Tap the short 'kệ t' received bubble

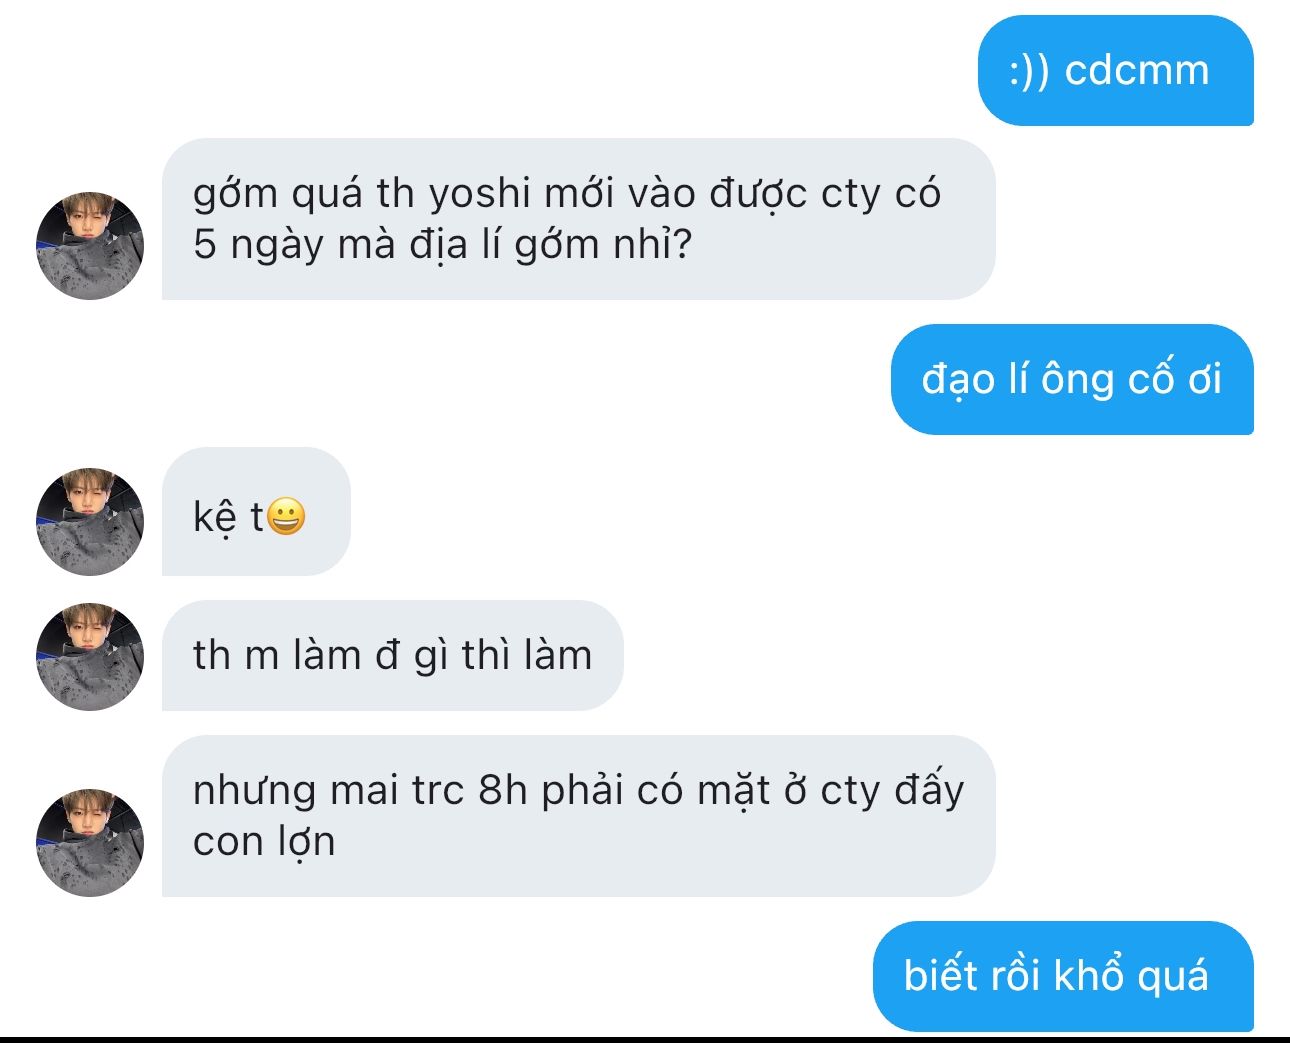point(256,512)
